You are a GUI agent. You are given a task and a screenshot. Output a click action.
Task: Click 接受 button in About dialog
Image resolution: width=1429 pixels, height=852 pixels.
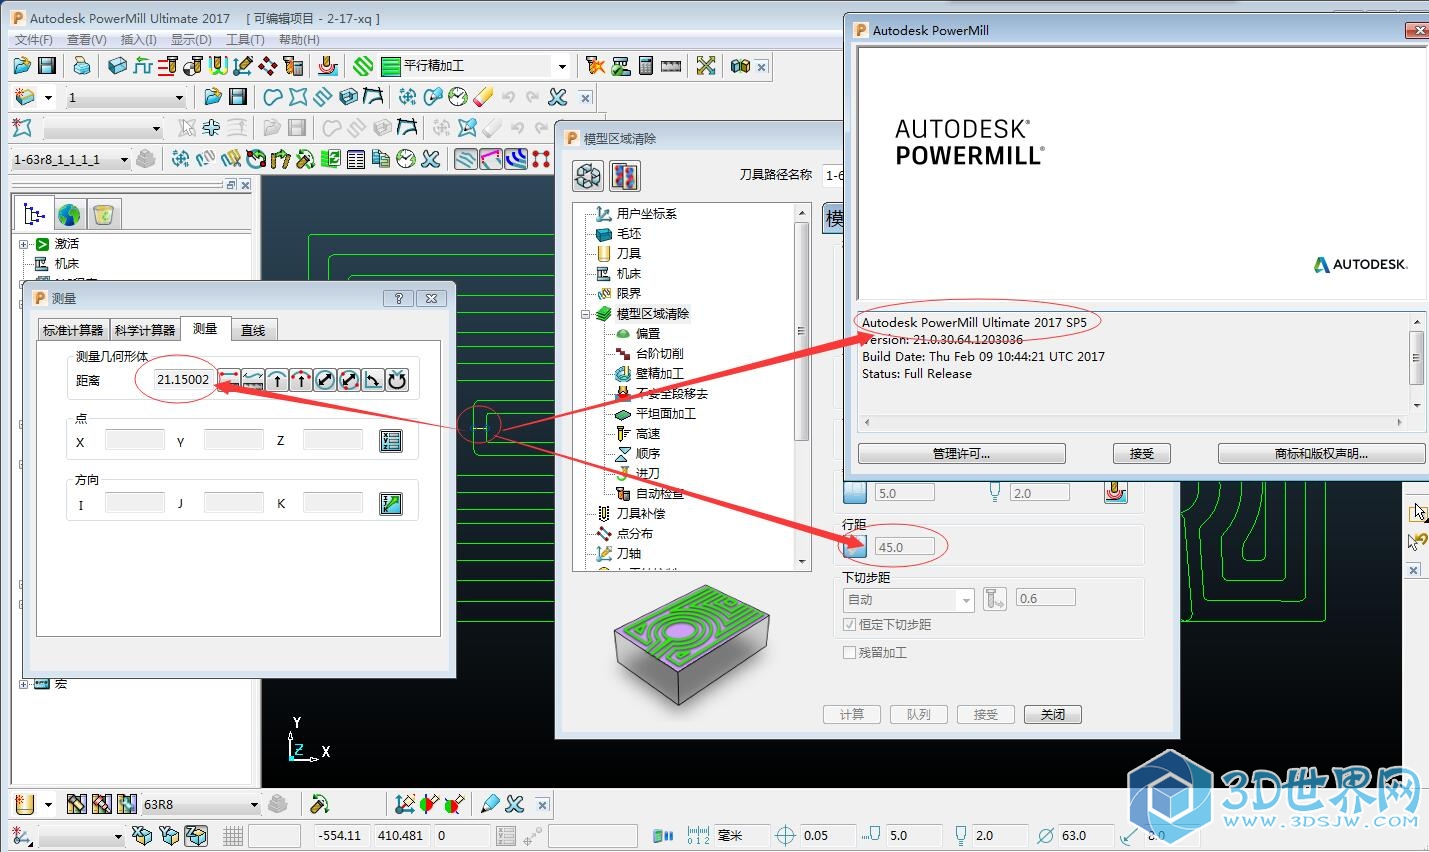1142,453
